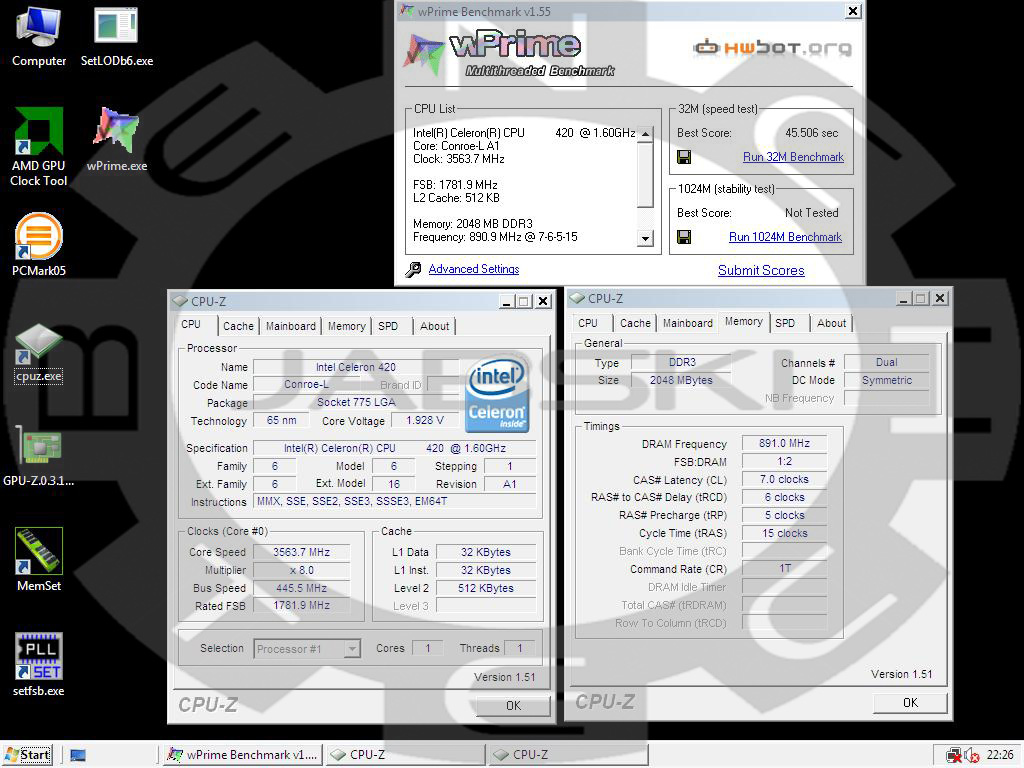Click the Advanced Settings wrench icon
Screen dimensions: 1024x768
click(413, 269)
